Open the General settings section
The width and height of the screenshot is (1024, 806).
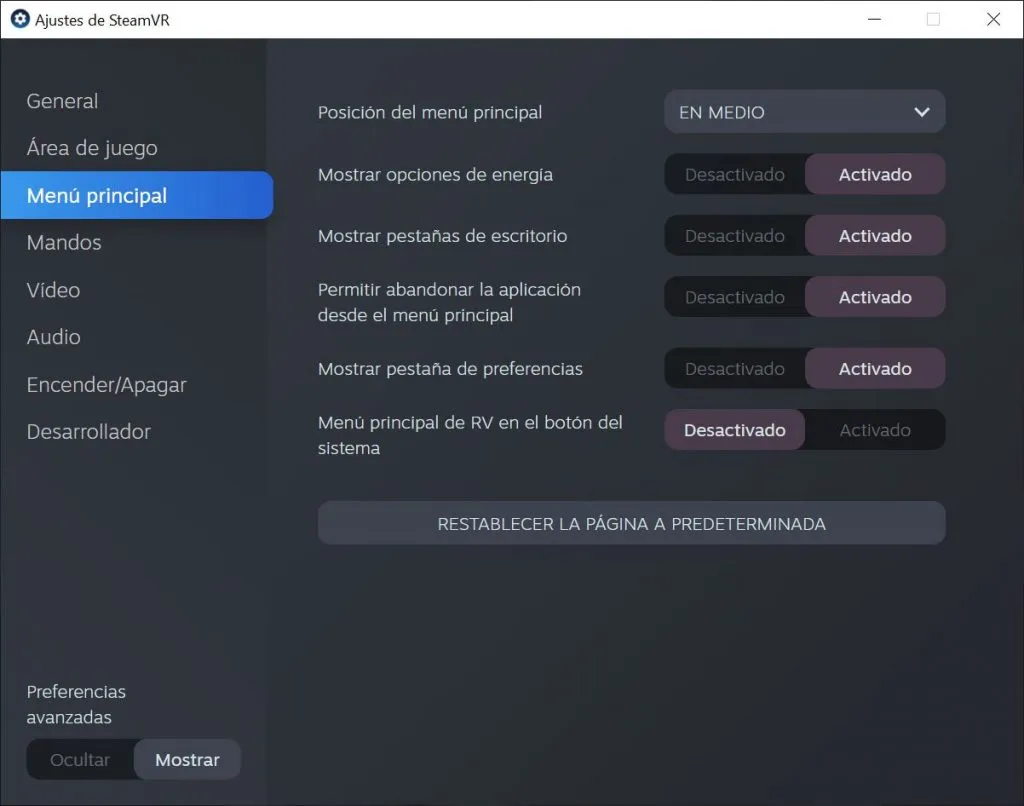[62, 101]
